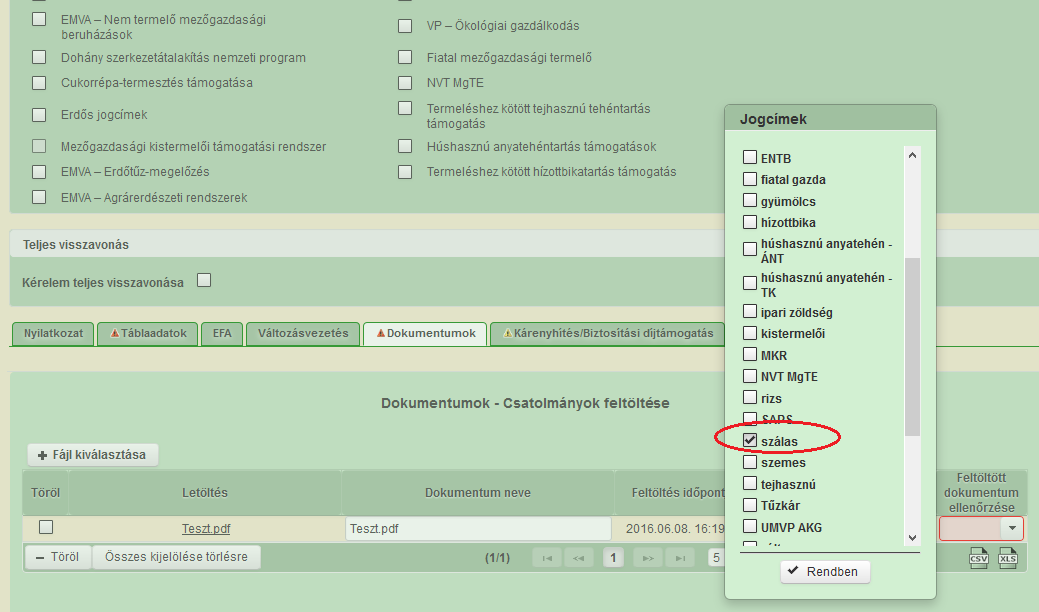This screenshot has height=612, width=1039.
Task: Click the Fájl kiválasztása button
Action: pyautogui.click(x=93, y=455)
